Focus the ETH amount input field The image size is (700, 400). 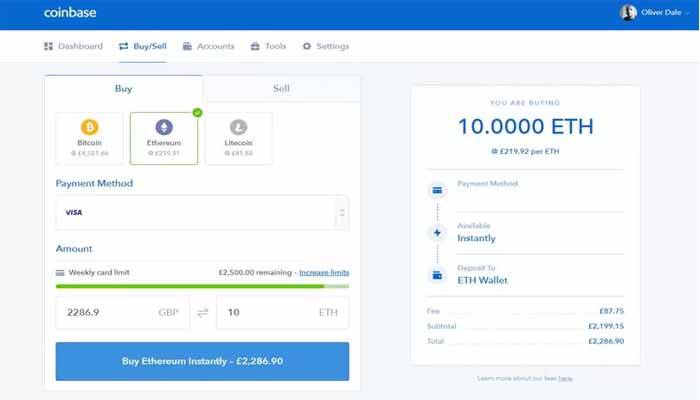point(283,312)
